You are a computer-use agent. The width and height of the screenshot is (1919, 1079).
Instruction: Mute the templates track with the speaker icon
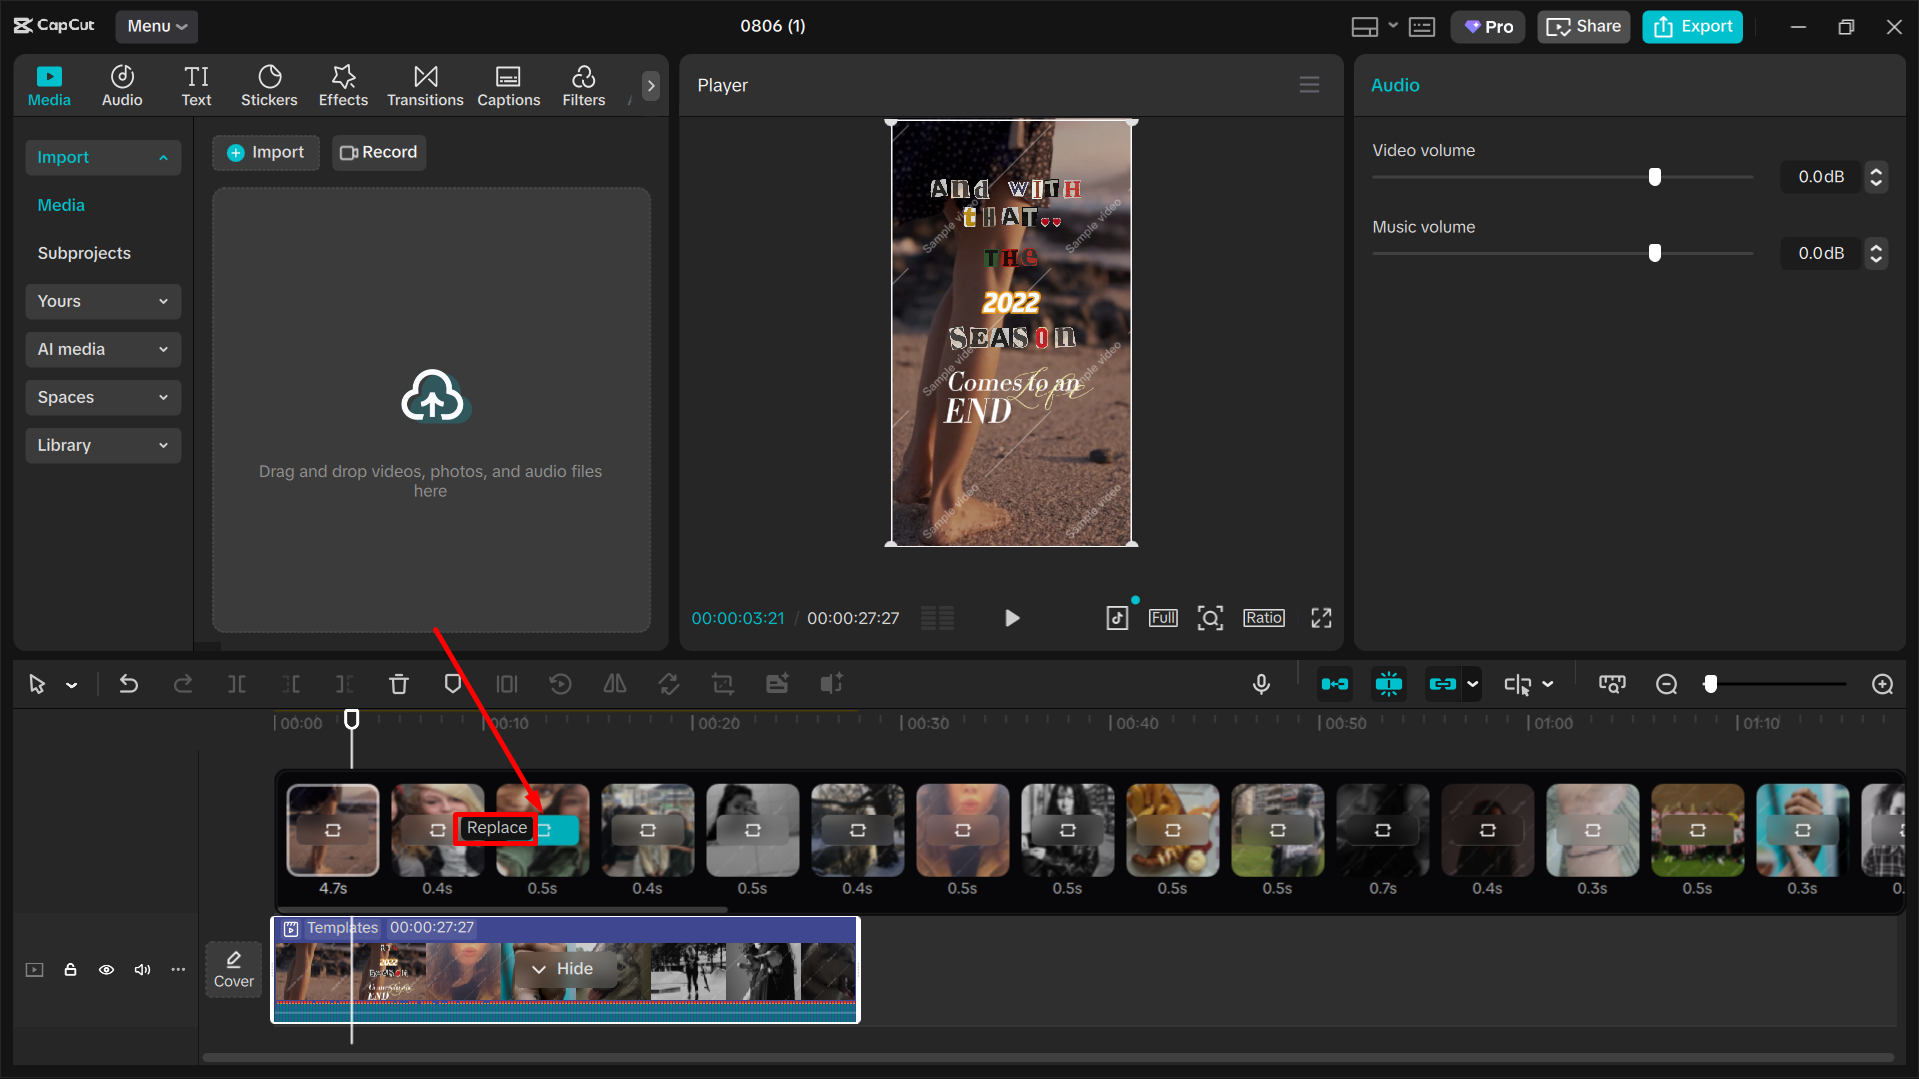(x=142, y=969)
